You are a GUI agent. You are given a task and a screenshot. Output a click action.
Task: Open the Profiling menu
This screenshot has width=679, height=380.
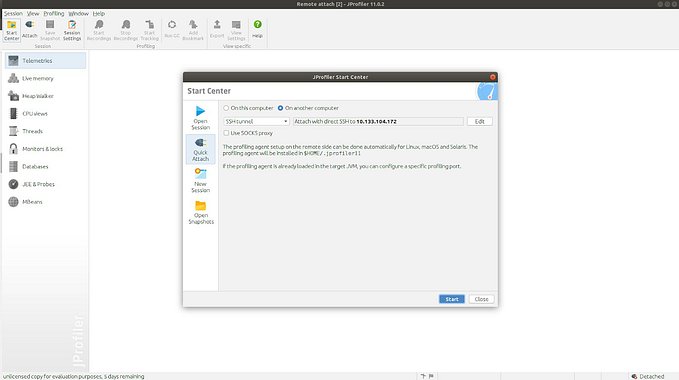coord(54,13)
